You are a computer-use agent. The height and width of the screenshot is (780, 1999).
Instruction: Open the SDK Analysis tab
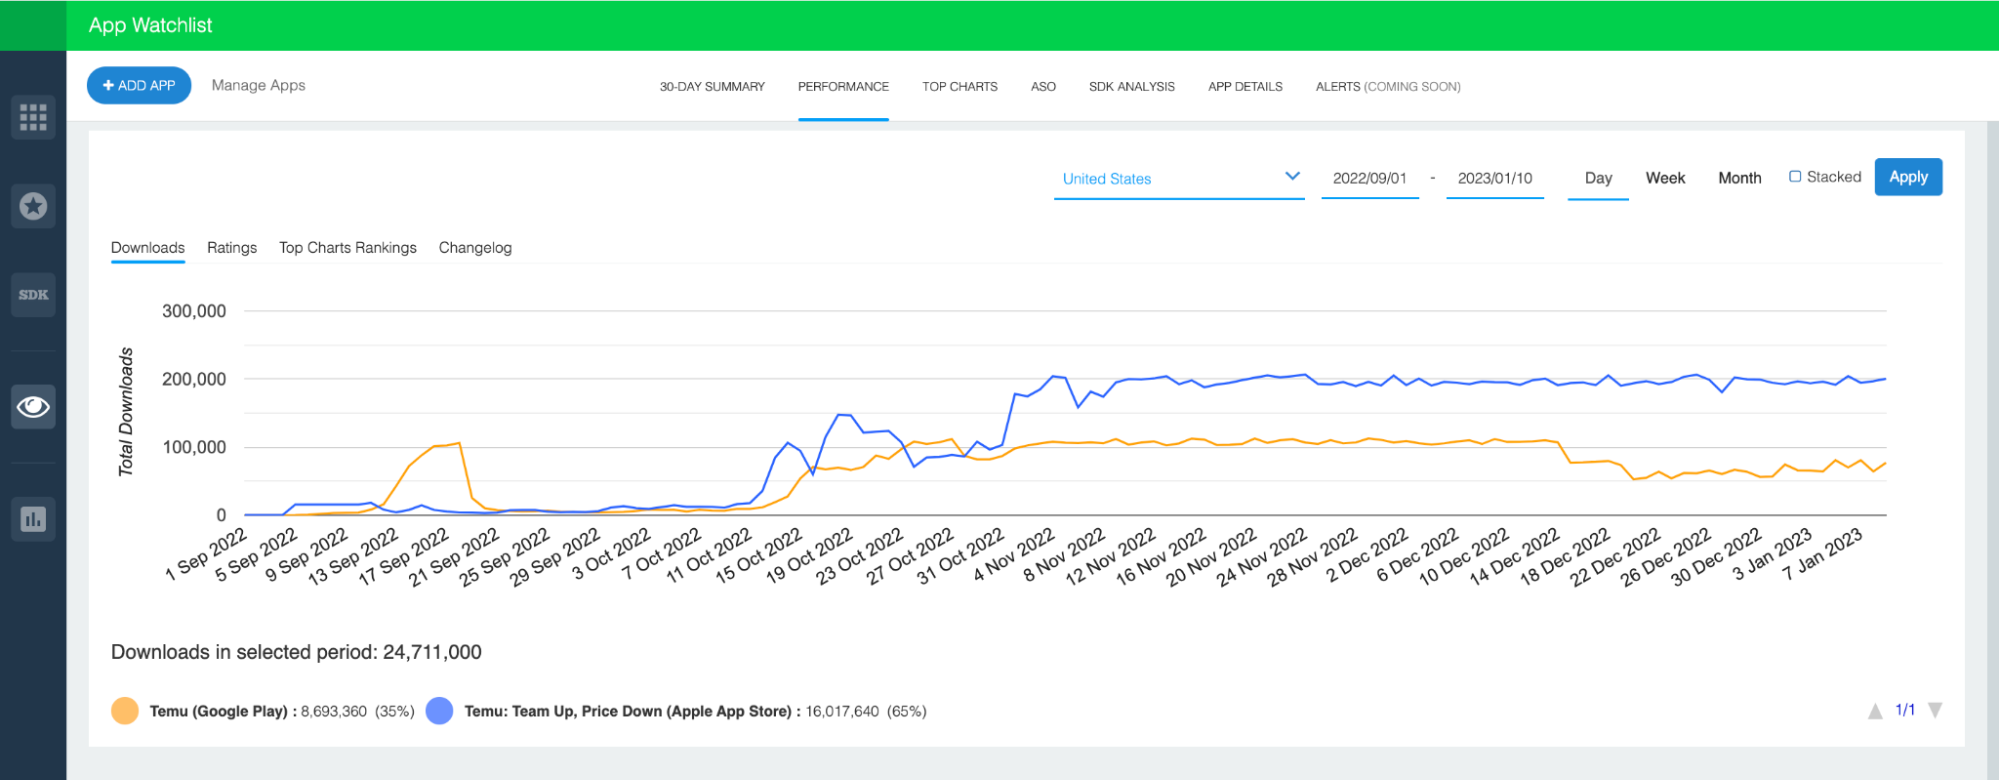(x=1132, y=87)
